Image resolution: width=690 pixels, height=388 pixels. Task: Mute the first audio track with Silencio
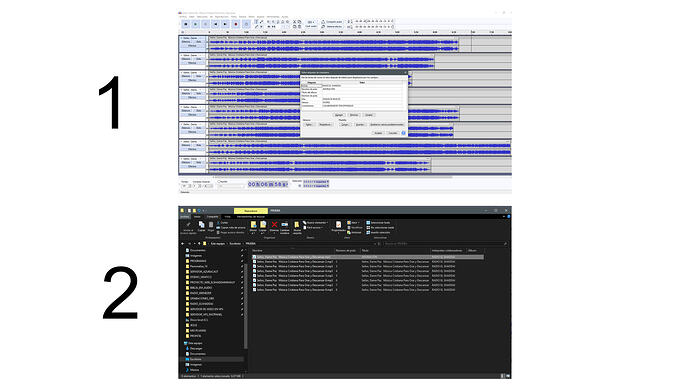point(186,42)
